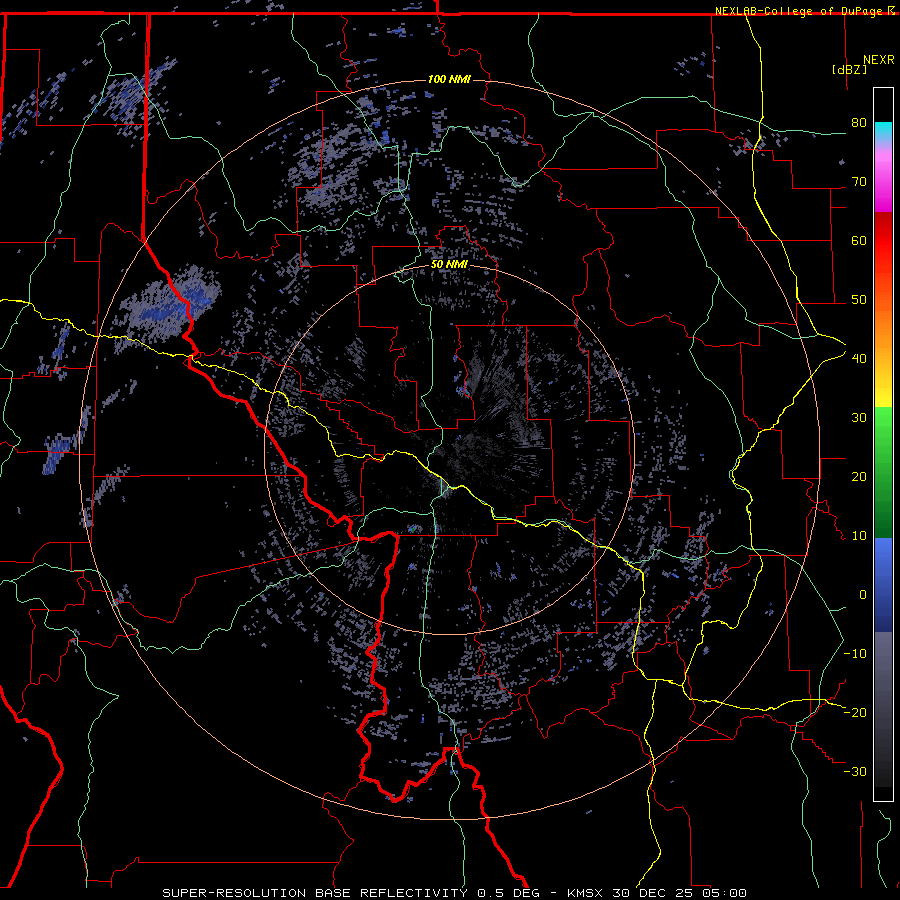Viewport: 900px width, 900px height.
Task: Click the 60 dBZ scale label
Action: (859, 240)
